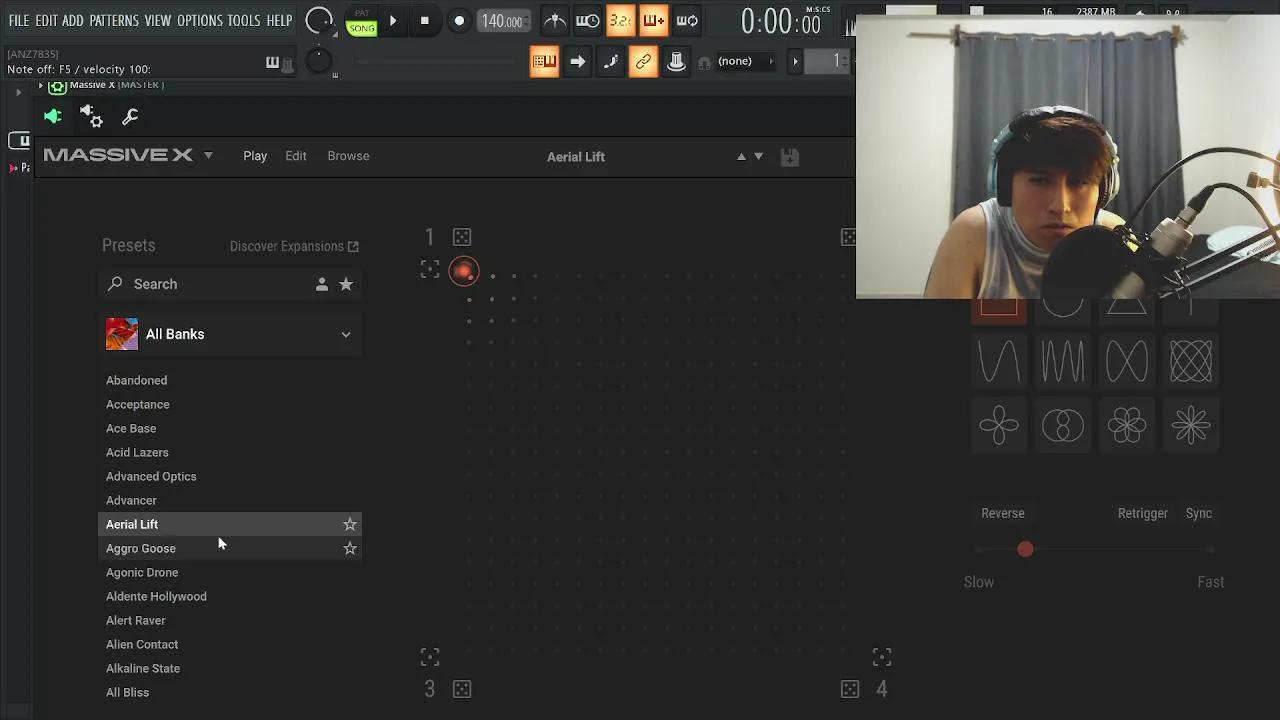Toggle wait for input to start
This screenshot has height=720, width=1280.
[588, 20]
